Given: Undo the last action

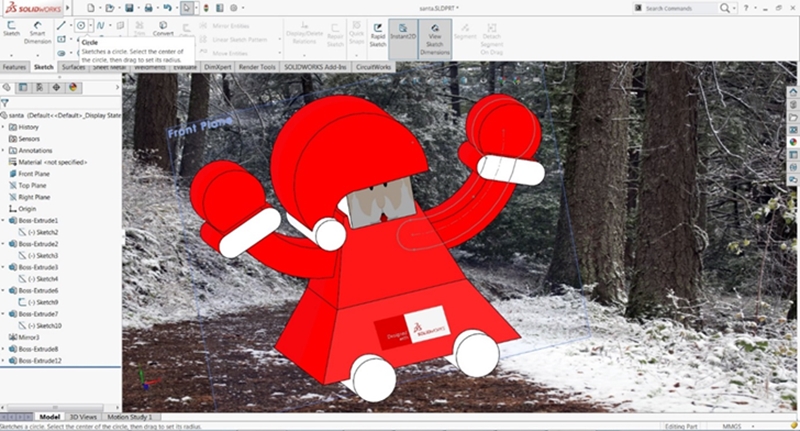Looking at the screenshot, I should [x=167, y=8].
